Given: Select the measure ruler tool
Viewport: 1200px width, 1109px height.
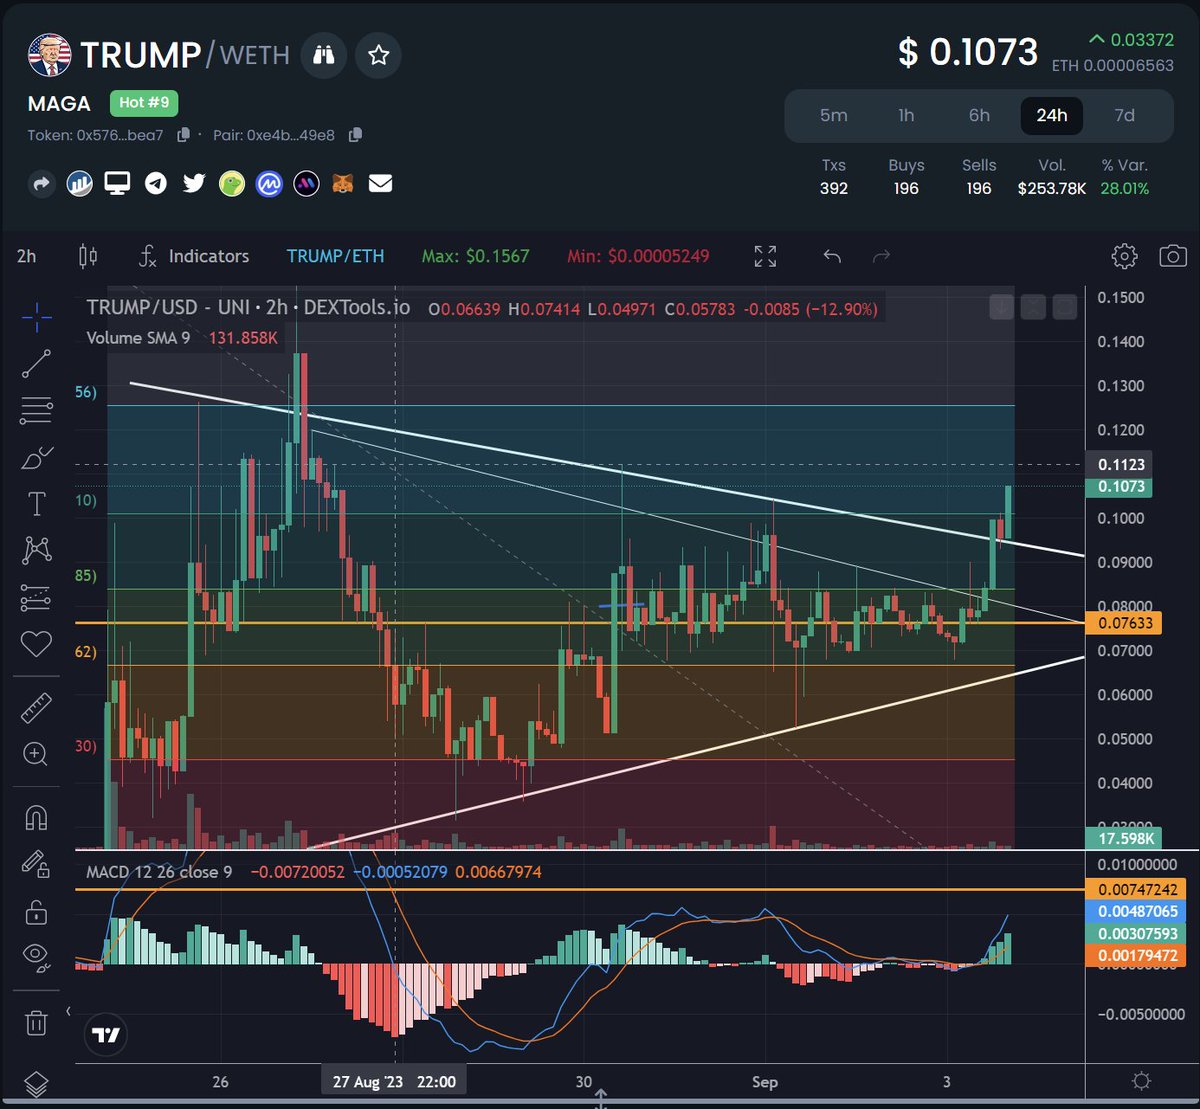Looking at the screenshot, I should pos(36,708).
